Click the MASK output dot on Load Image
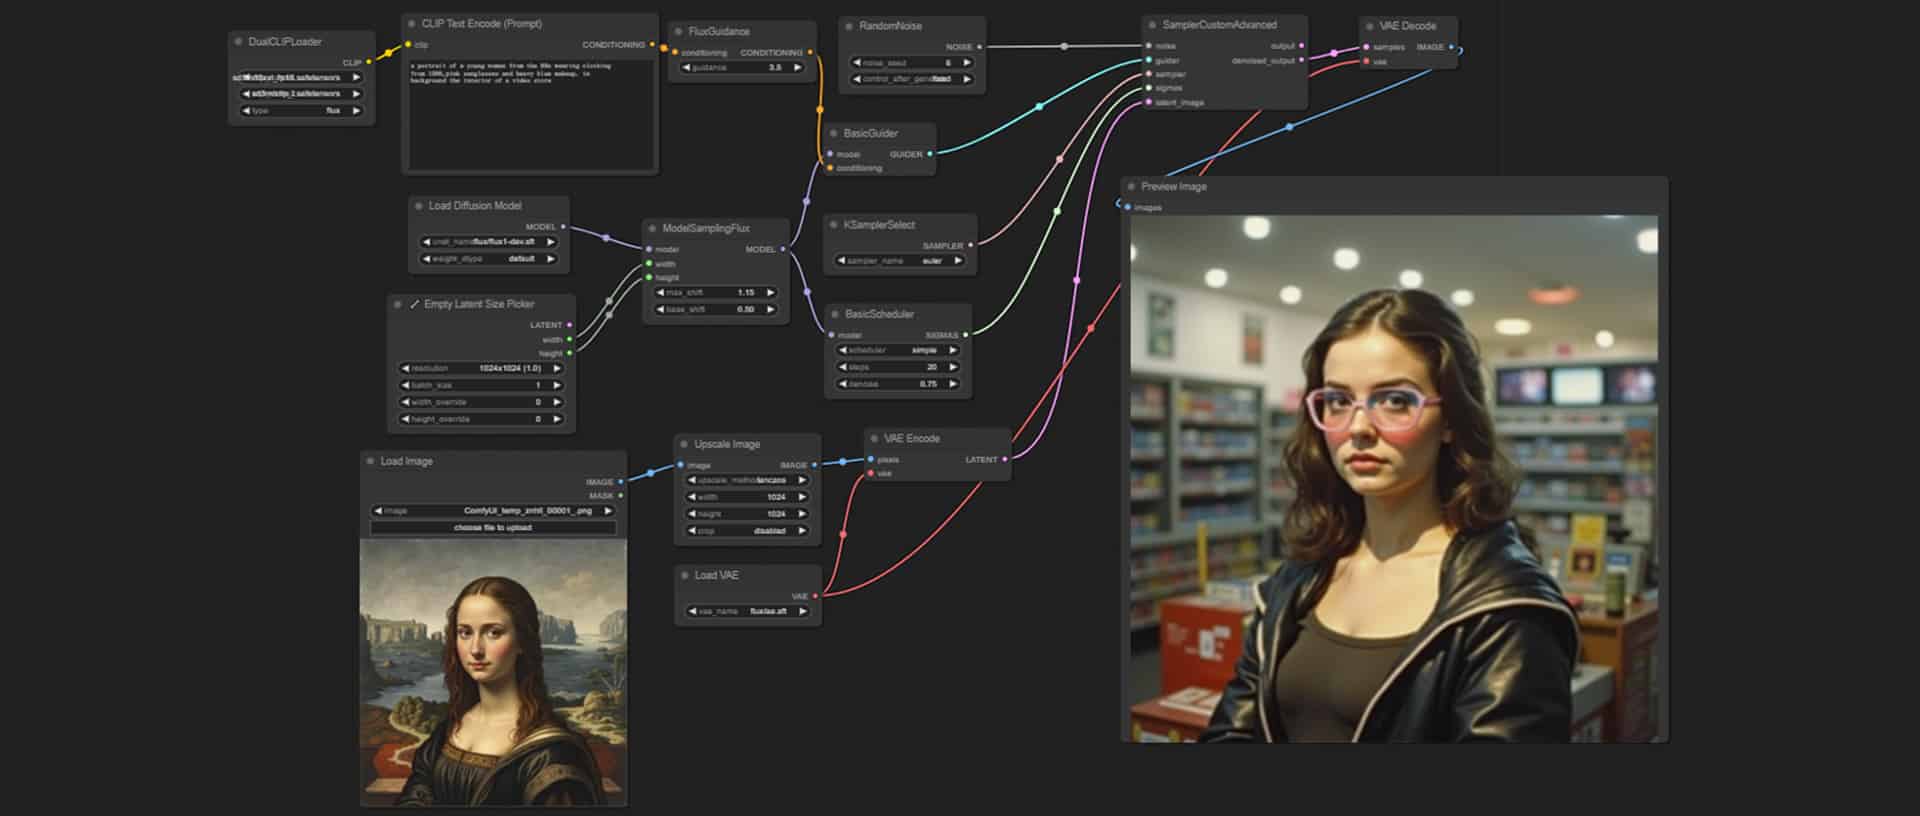 (621, 496)
